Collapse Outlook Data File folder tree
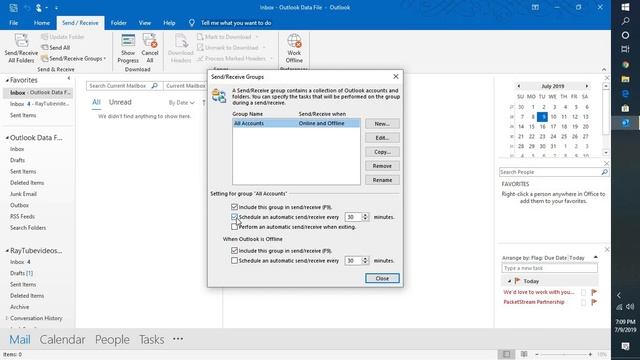This screenshot has width=640, height=360. pyautogui.click(x=7, y=138)
